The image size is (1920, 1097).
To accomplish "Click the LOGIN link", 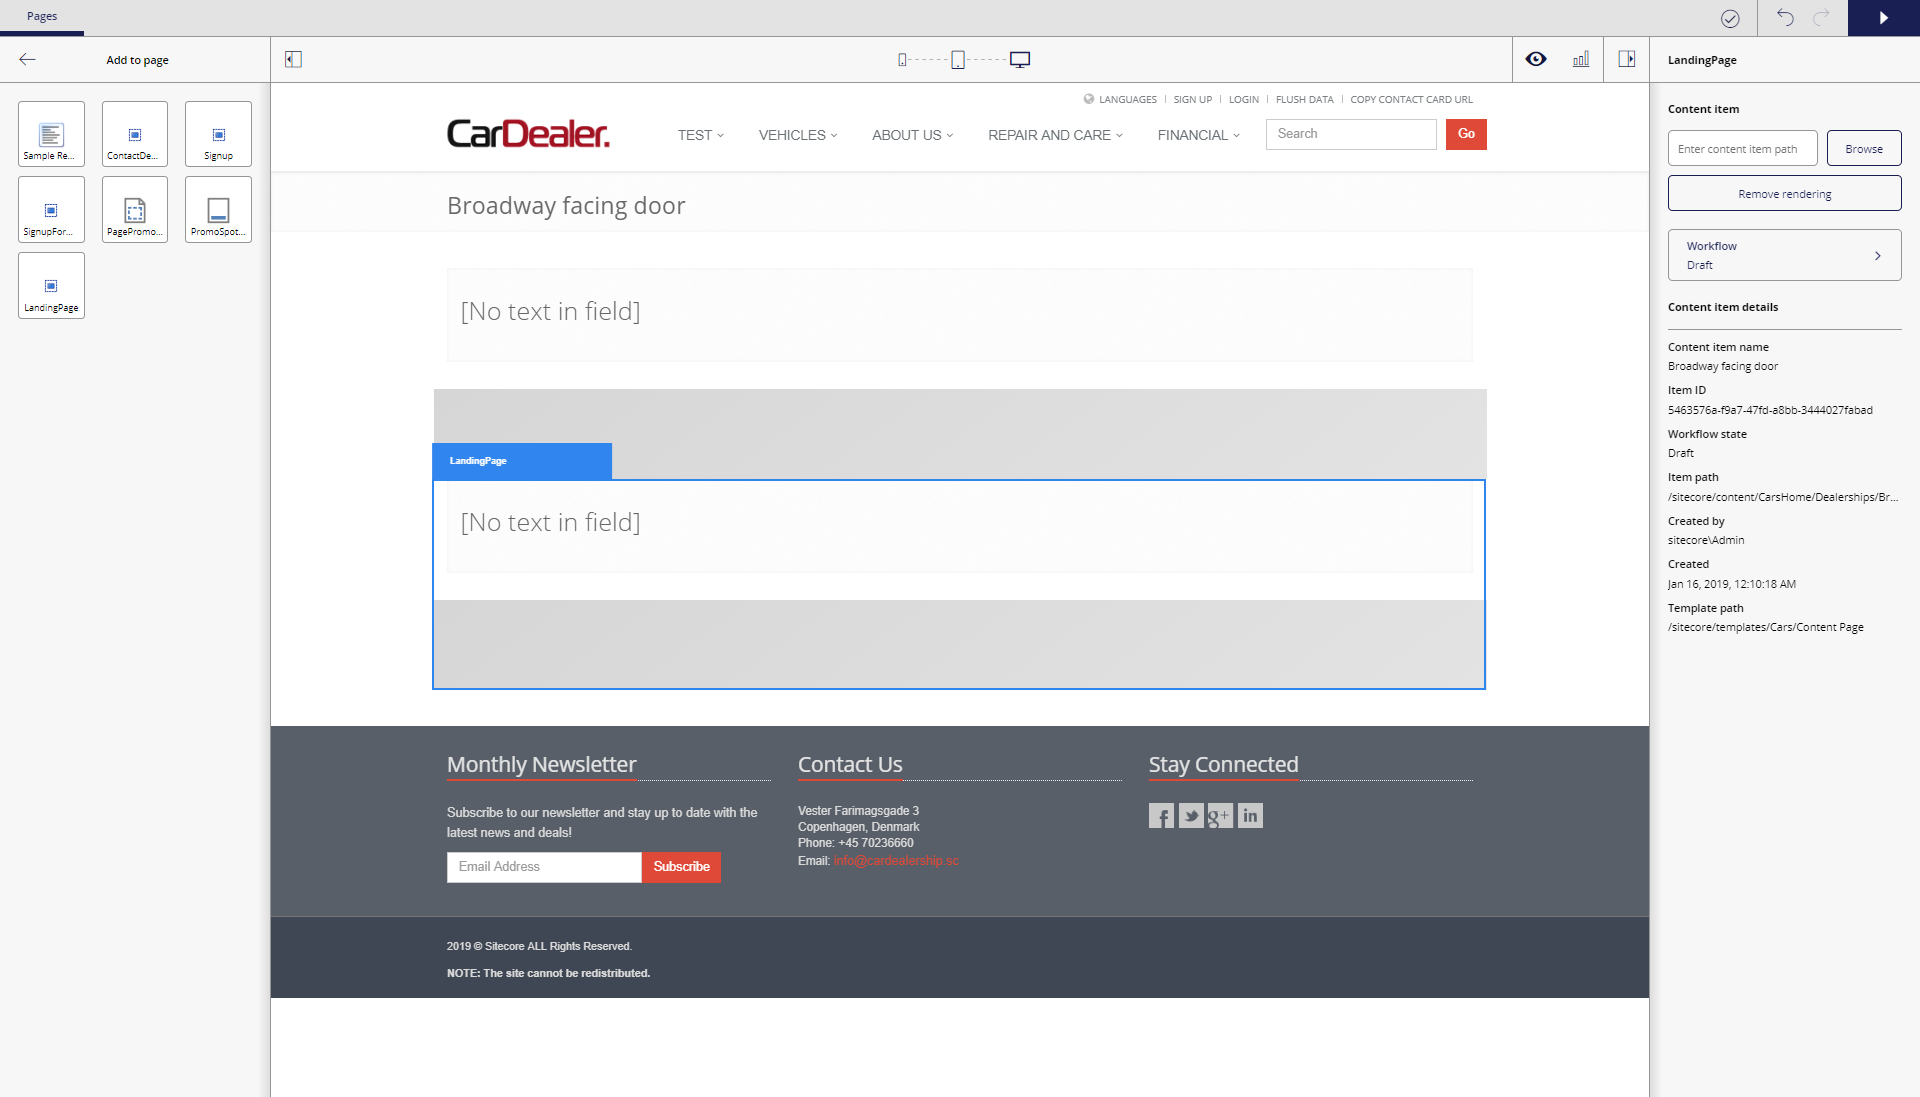I will tap(1243, 100).
